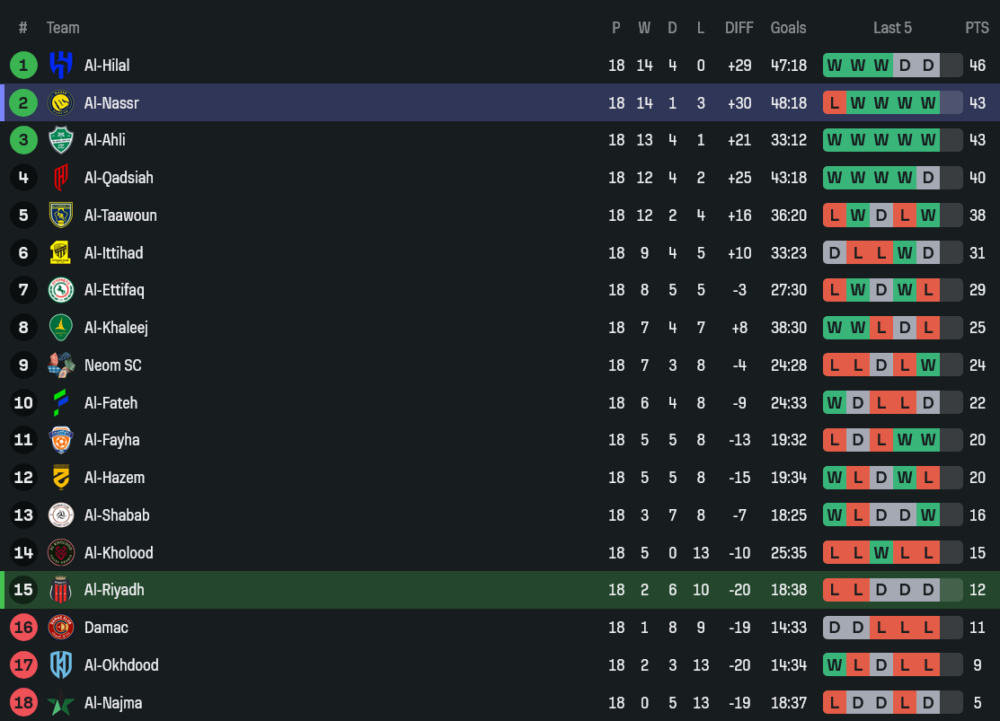1000x721 pixels.
Task: Click the Al-Ittihad yellow crest icon
Action: click(x=61, y=253)
